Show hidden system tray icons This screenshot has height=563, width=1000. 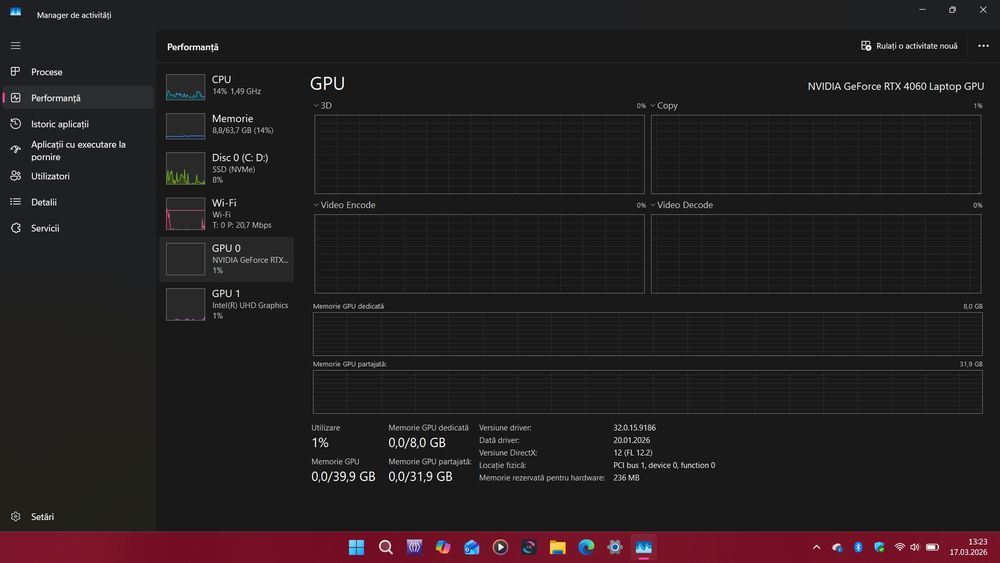816,547
